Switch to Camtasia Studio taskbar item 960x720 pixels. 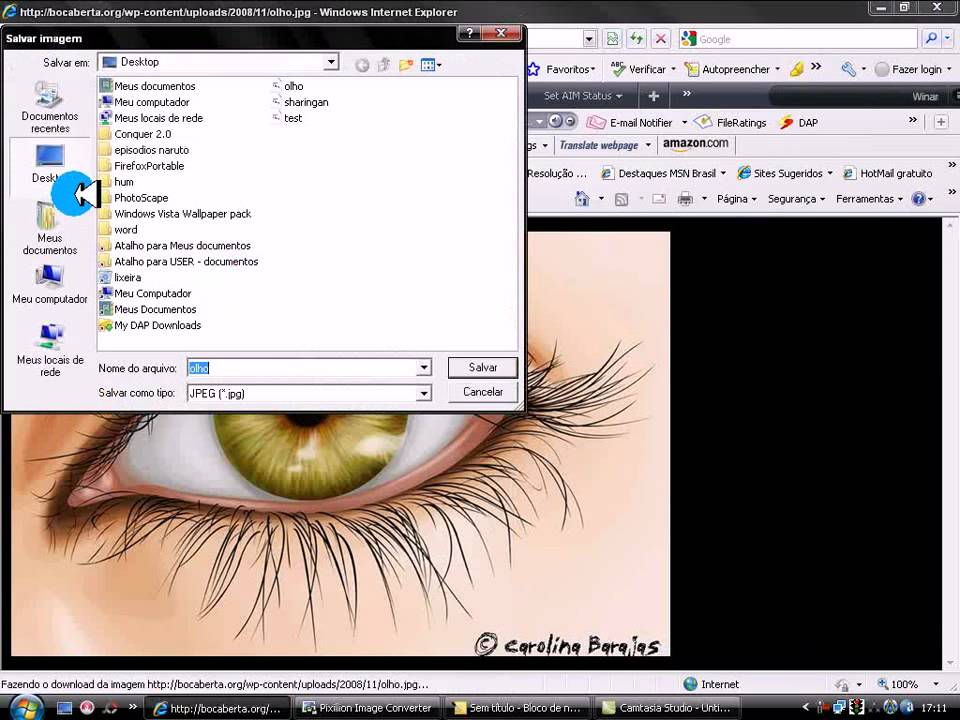(x=666, y=708)
